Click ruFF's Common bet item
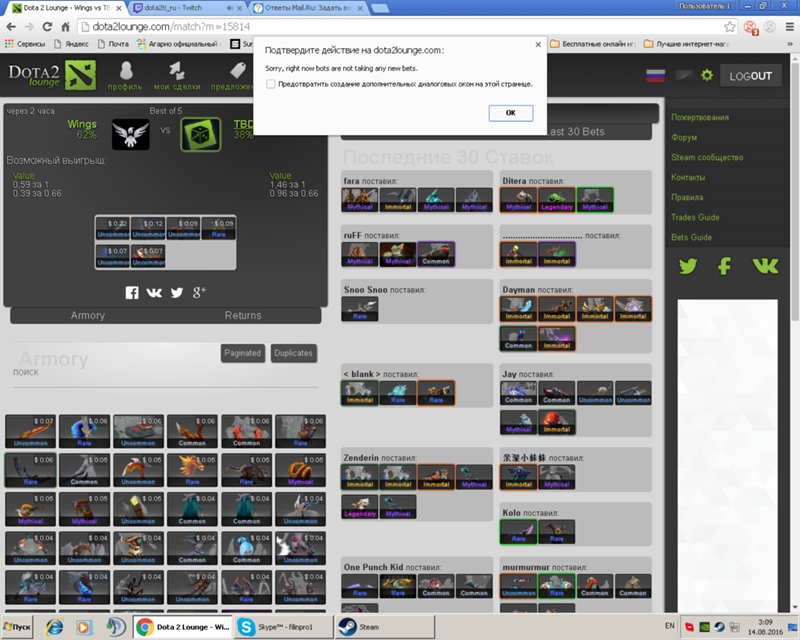Image resolution: width=800 pixels, height=640 pixels. point(436,254)
